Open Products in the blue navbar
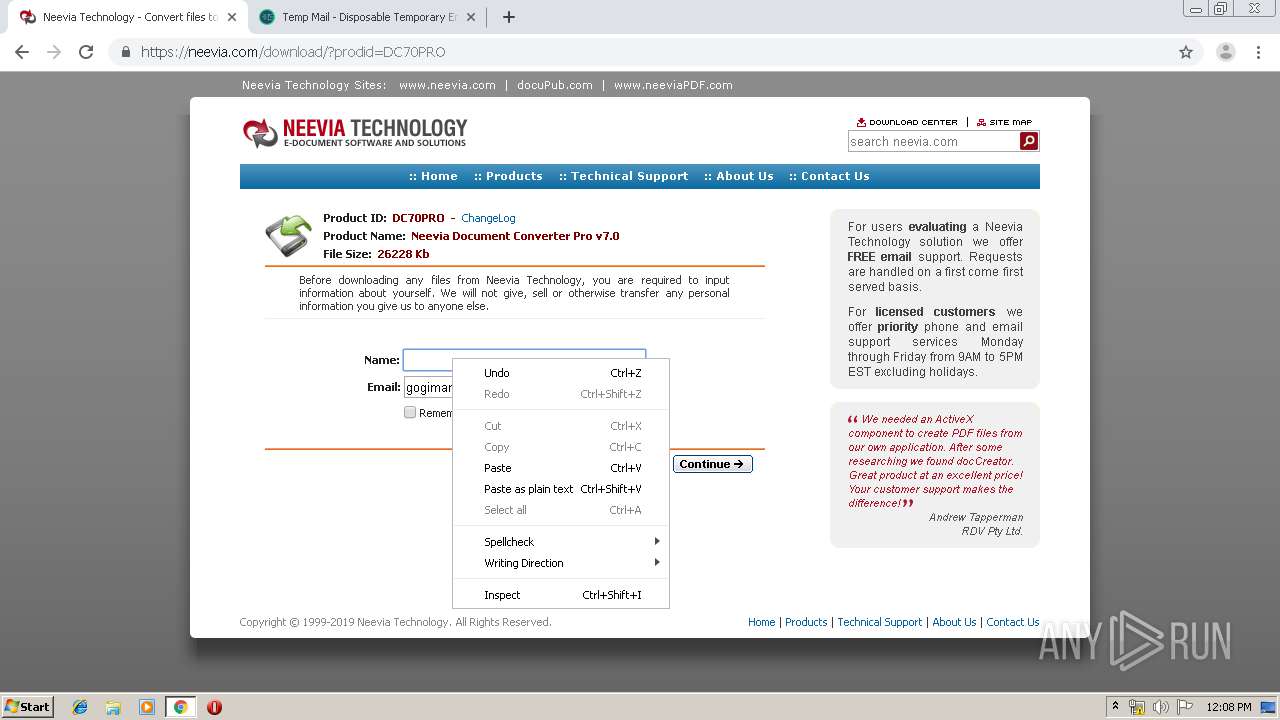The height and width of the screenshot is (720, 1280). 508,176
